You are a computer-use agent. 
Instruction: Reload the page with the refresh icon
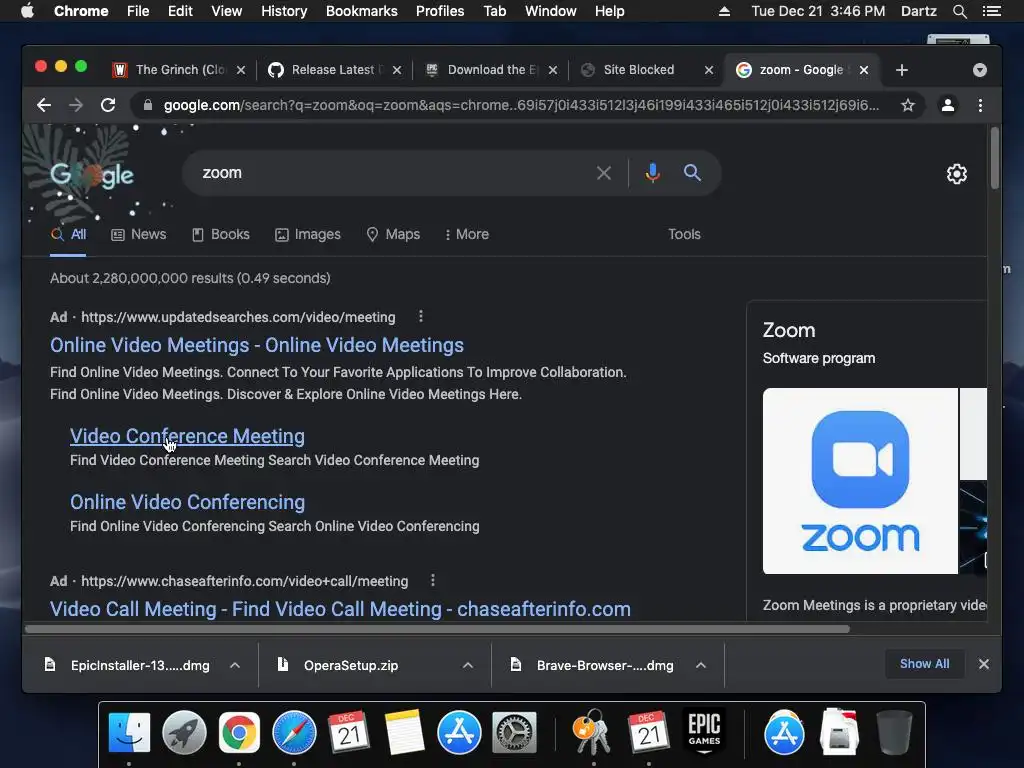(108, 105)
